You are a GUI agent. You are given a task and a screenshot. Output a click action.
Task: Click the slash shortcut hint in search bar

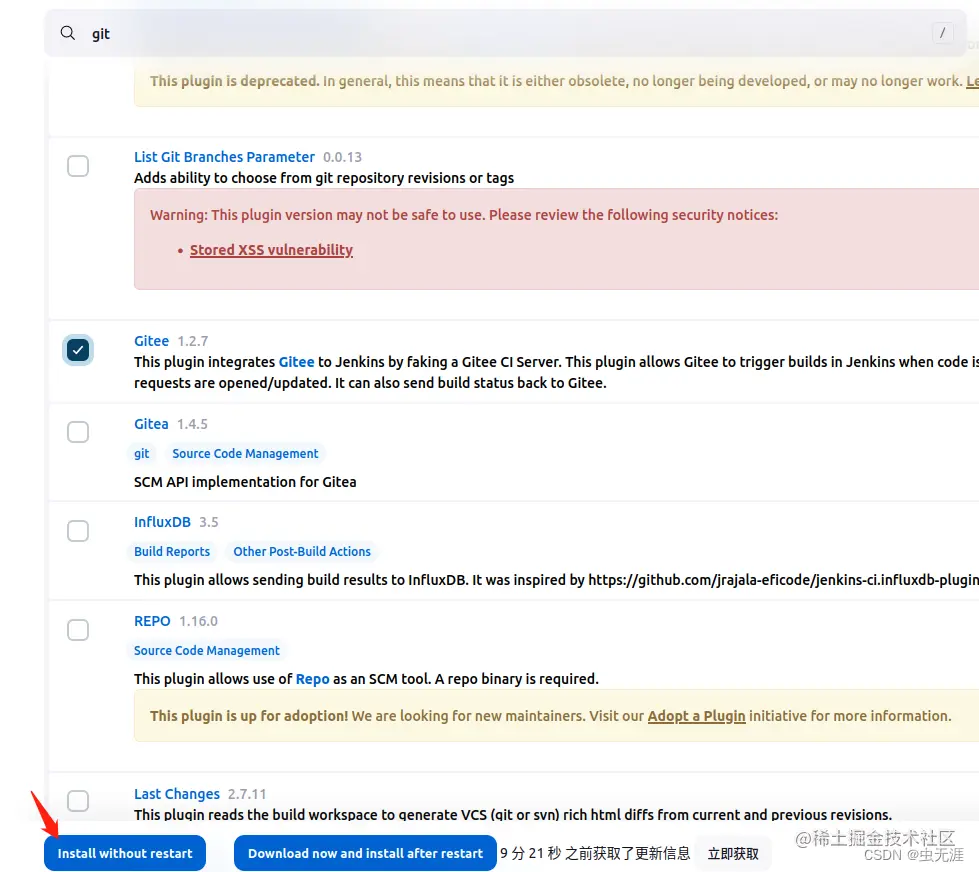click(942, 32)
